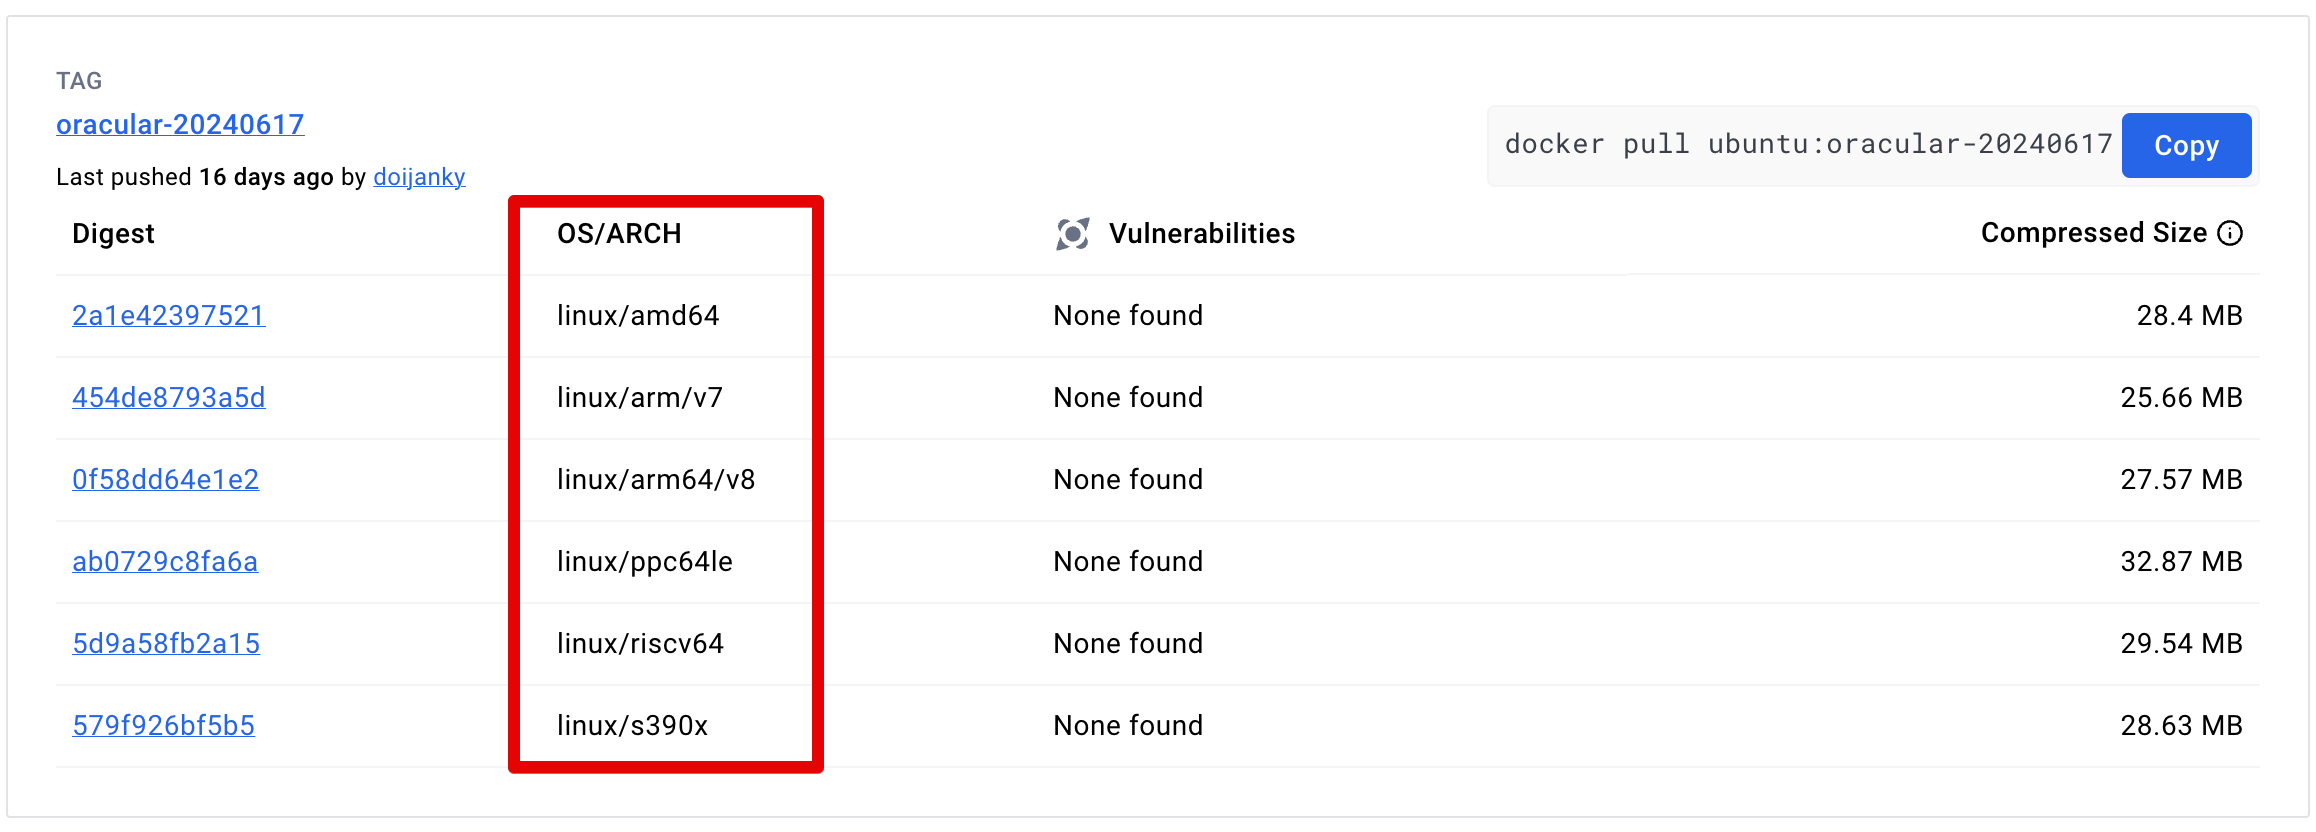Click the Vulnerabilities column header
The image size is (2316, 832).
(1201, 232)
